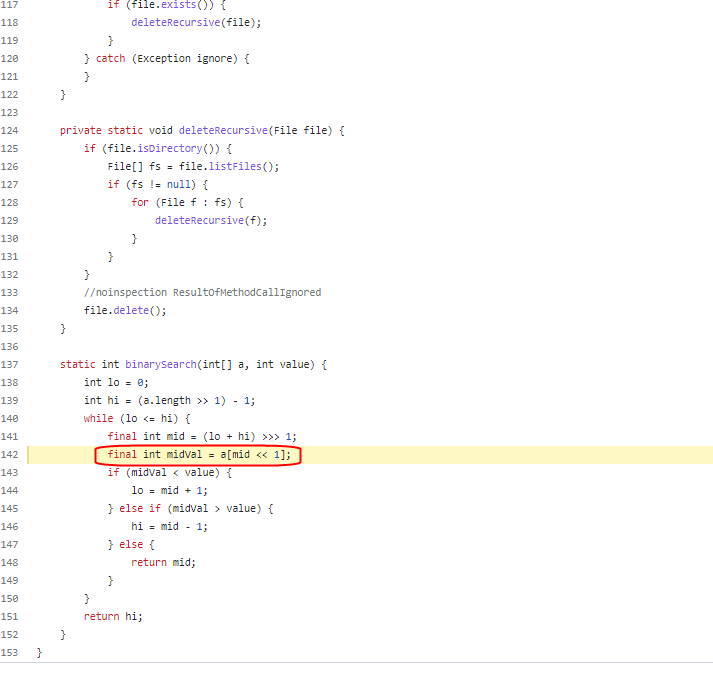Viewport: 713px width, 698px height.
Task: Select the text 'final int midVal = a[mid << 1];'
Action: (199, 455)
